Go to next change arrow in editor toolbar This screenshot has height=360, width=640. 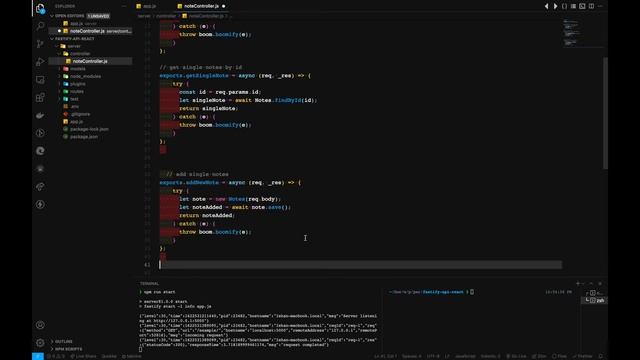[556, 6]
